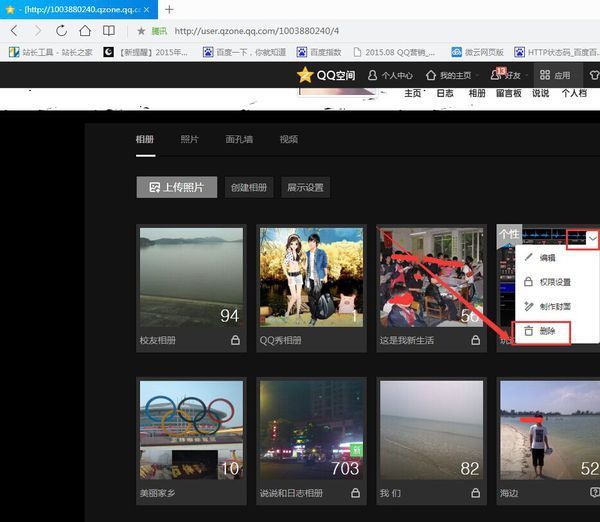Reload the page with the refresh icon

pos(61,31)
